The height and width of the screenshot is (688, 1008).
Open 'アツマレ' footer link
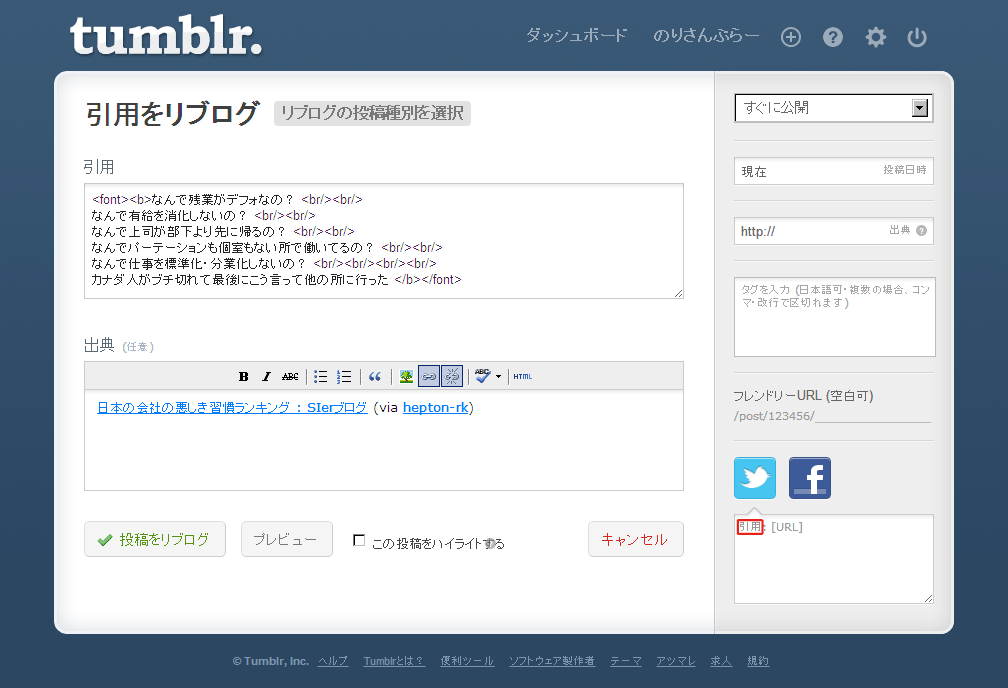pyautogui.click(x=676, y=661)
